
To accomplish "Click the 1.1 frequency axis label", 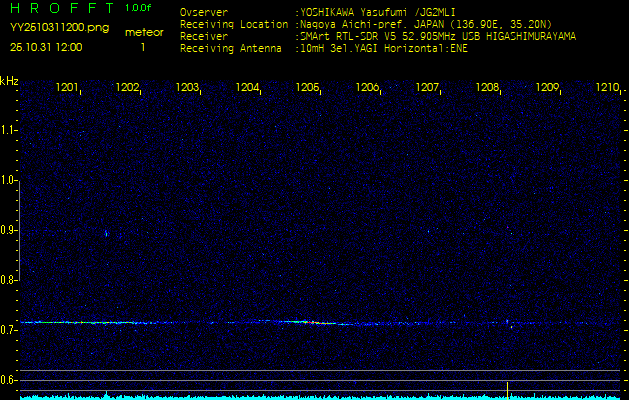I will click(x=9, y=130).
